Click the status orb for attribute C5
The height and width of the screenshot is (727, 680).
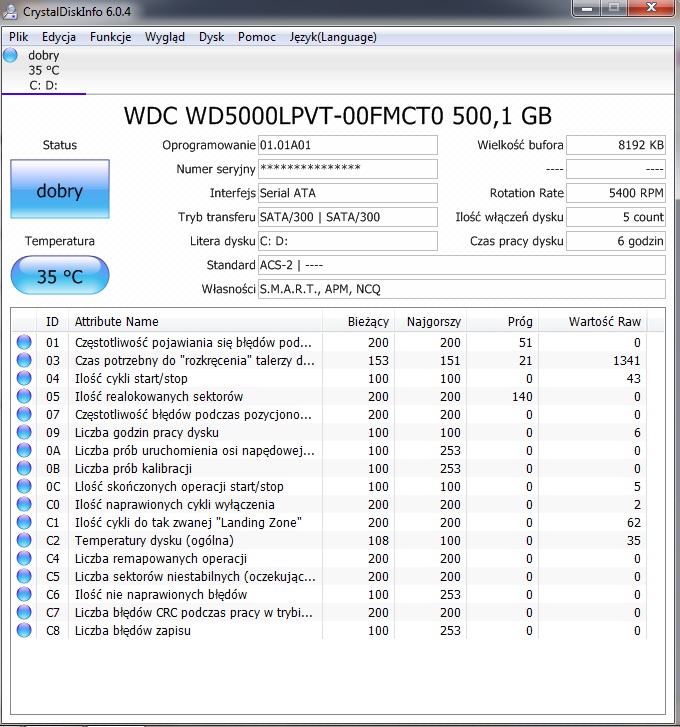point(24,576)
